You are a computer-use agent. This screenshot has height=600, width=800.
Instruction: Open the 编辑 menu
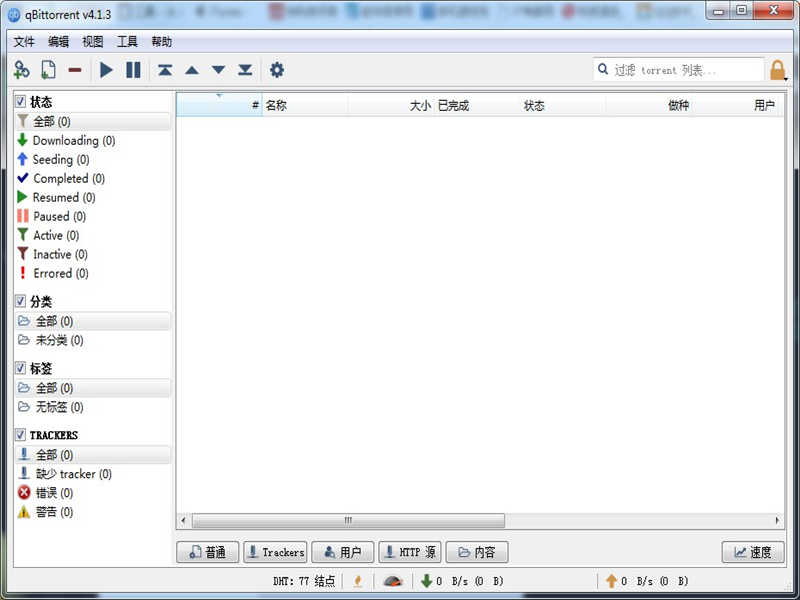[58, 41]
